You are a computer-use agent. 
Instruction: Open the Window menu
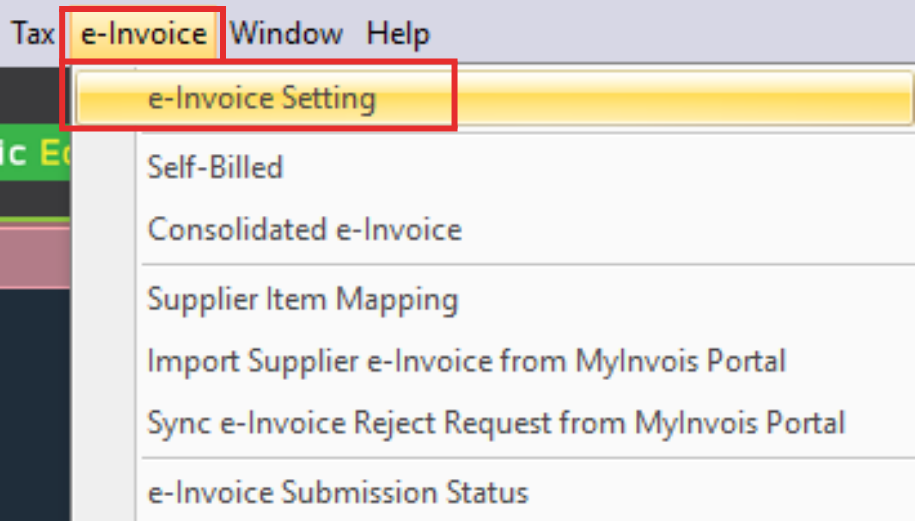point(286,34)
